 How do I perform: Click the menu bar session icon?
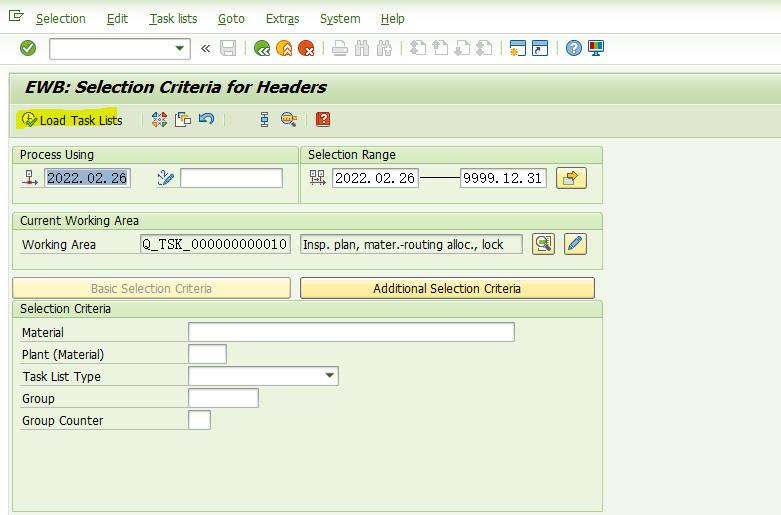[16, 16]
